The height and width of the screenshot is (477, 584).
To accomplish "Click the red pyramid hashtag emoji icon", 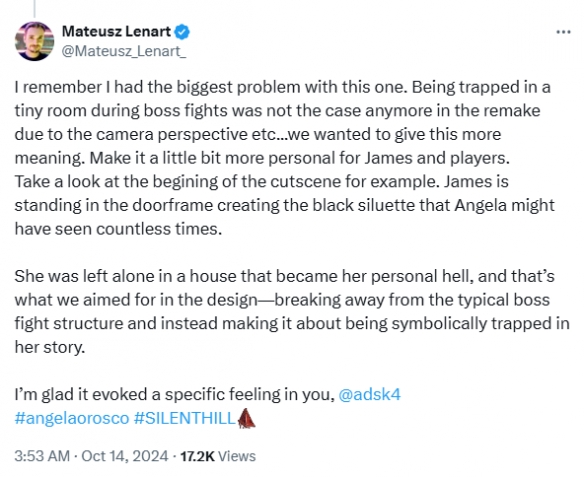I will (x=246, y=418).
